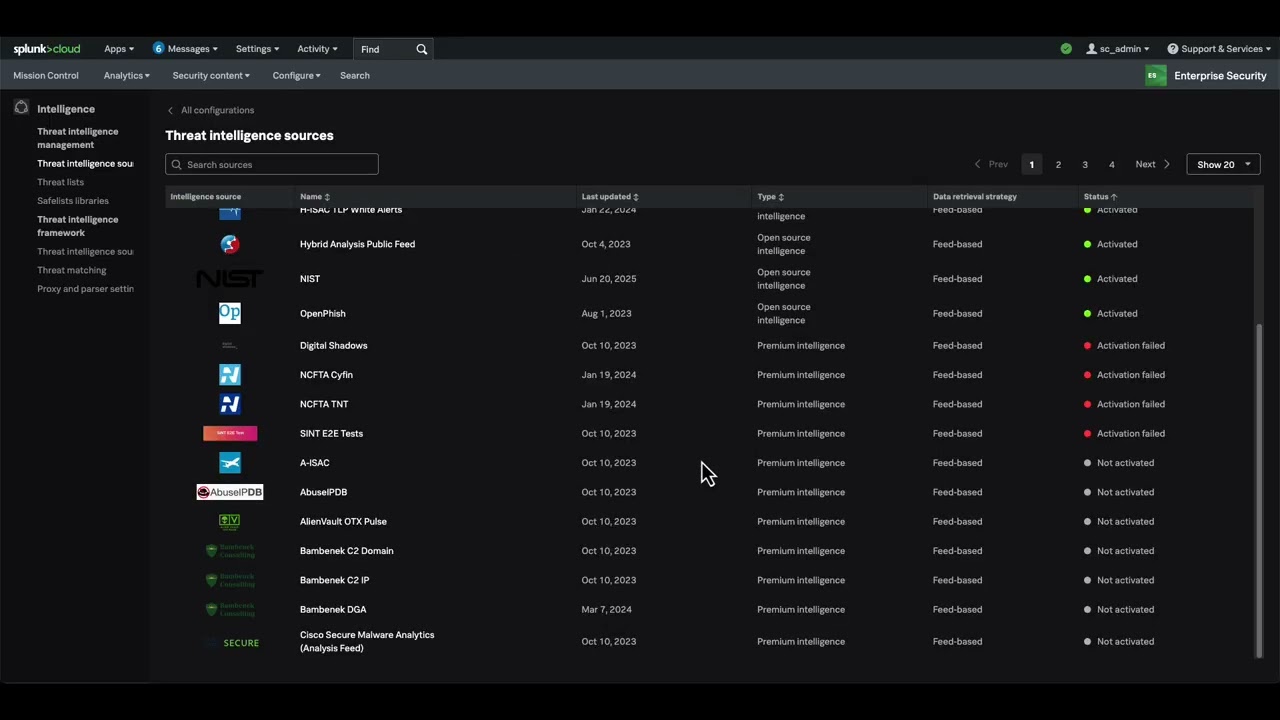Click the help icon beside Support & Services

click(1173, 49)
